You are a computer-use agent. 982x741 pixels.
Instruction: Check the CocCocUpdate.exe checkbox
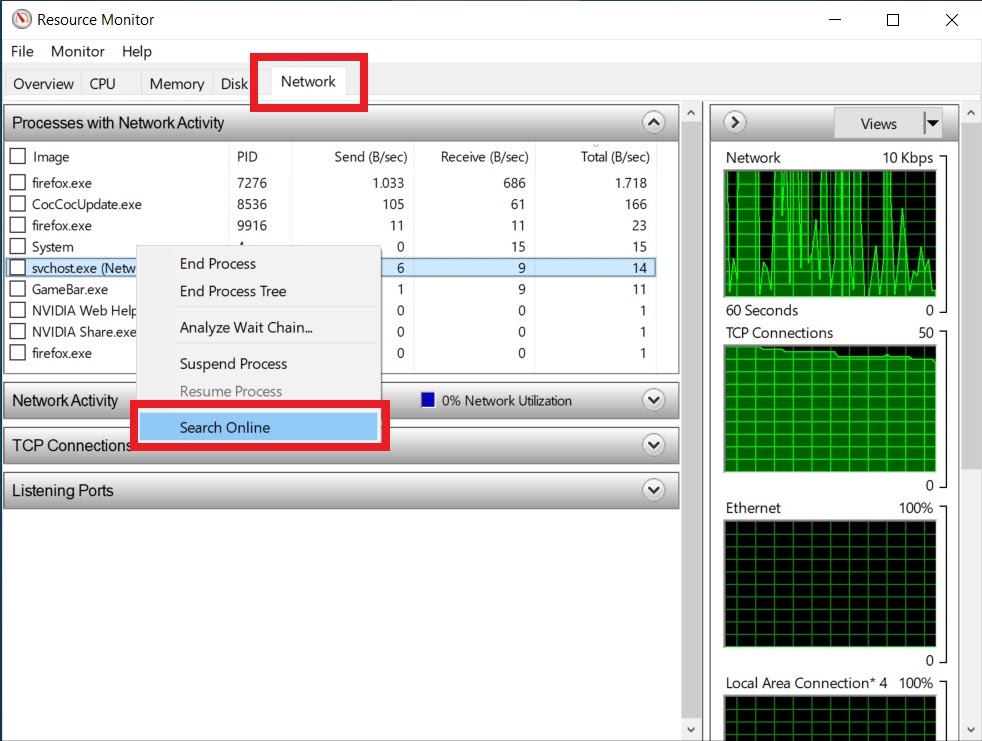pos(18,204)
